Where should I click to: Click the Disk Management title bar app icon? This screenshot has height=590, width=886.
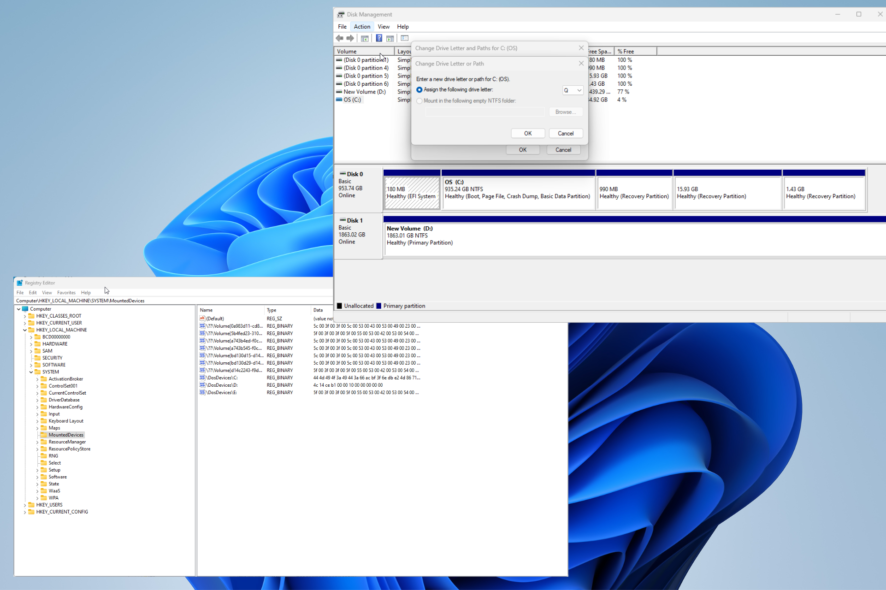[x=341, y=15]
